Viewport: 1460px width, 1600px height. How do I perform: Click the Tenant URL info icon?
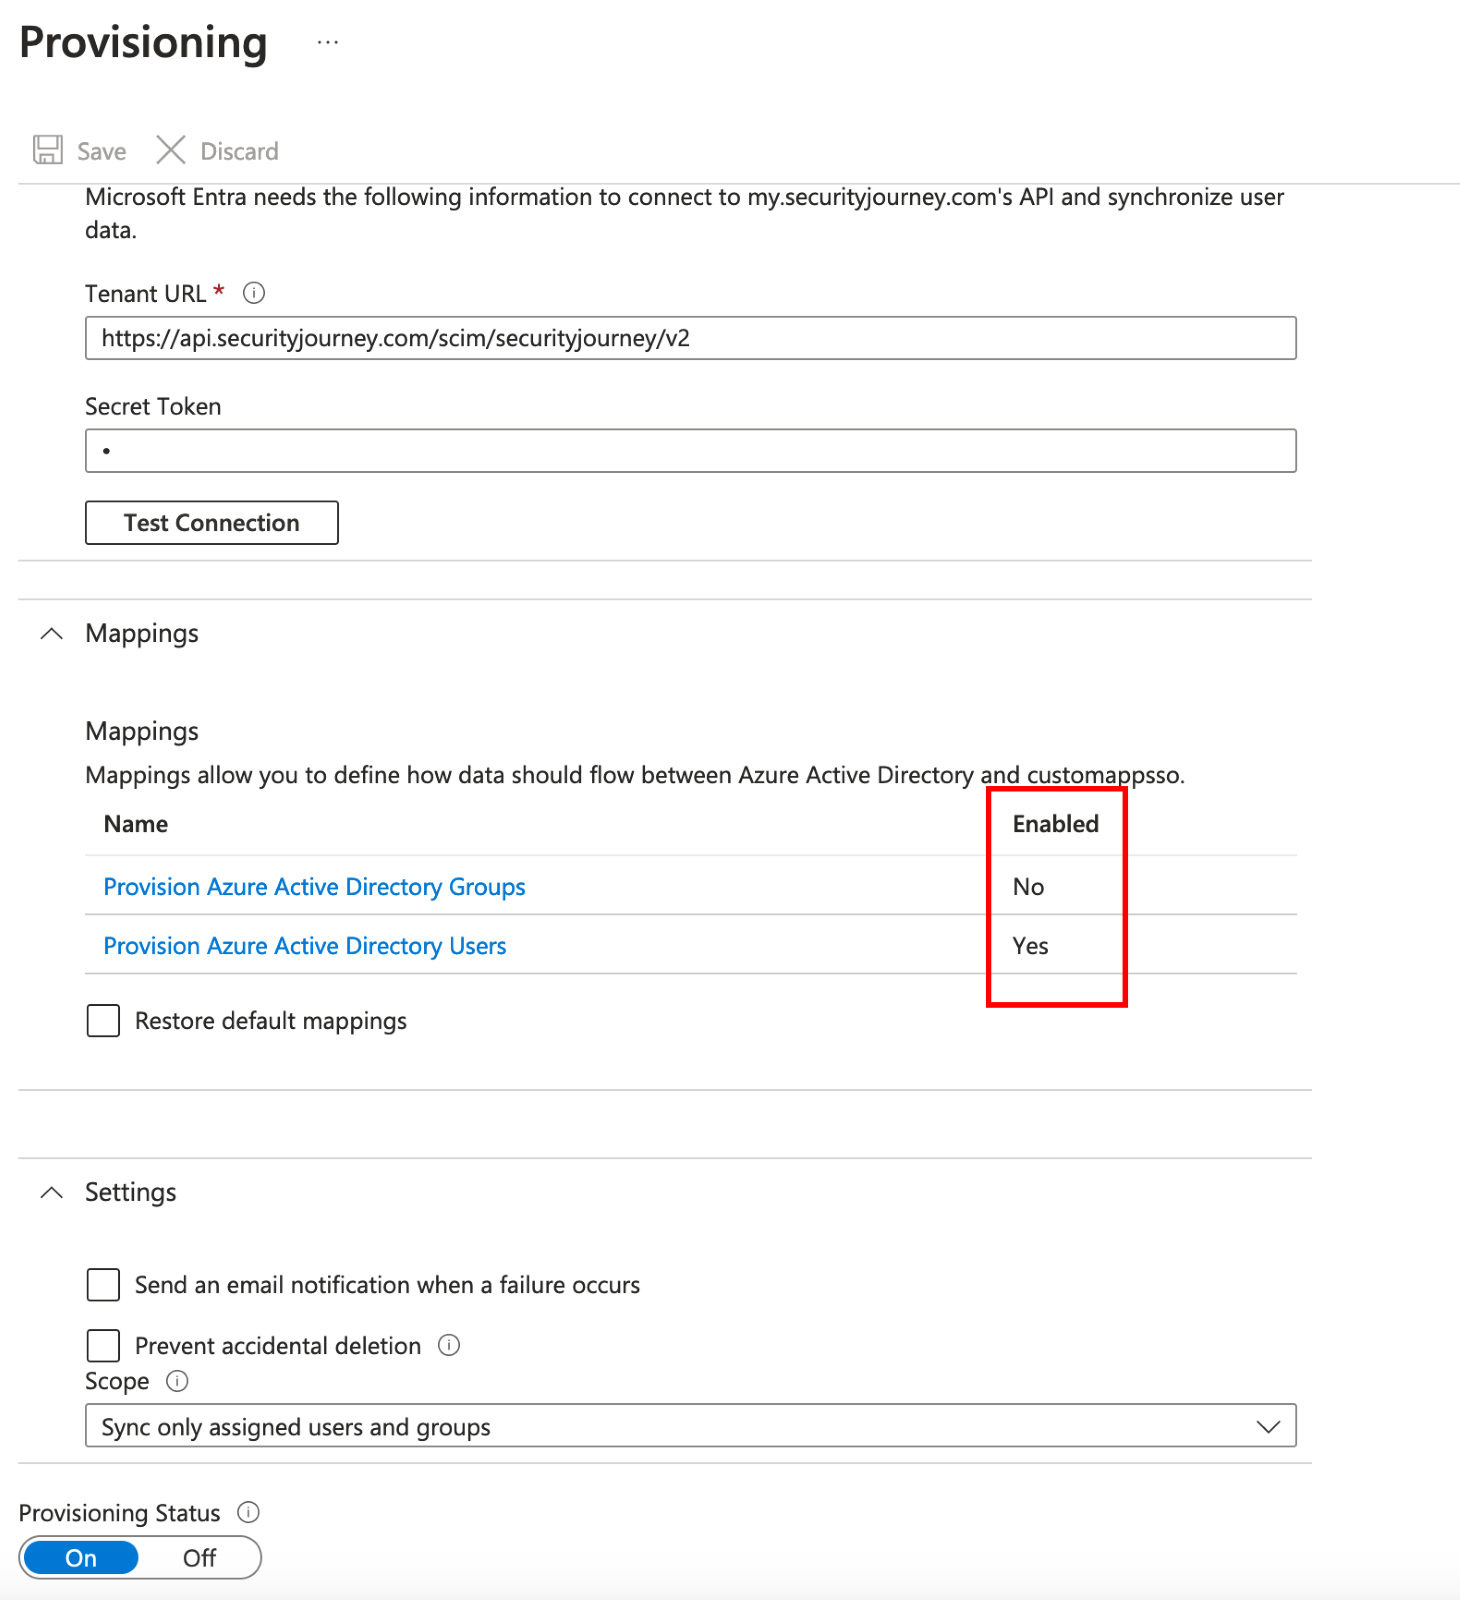point(254,293)
